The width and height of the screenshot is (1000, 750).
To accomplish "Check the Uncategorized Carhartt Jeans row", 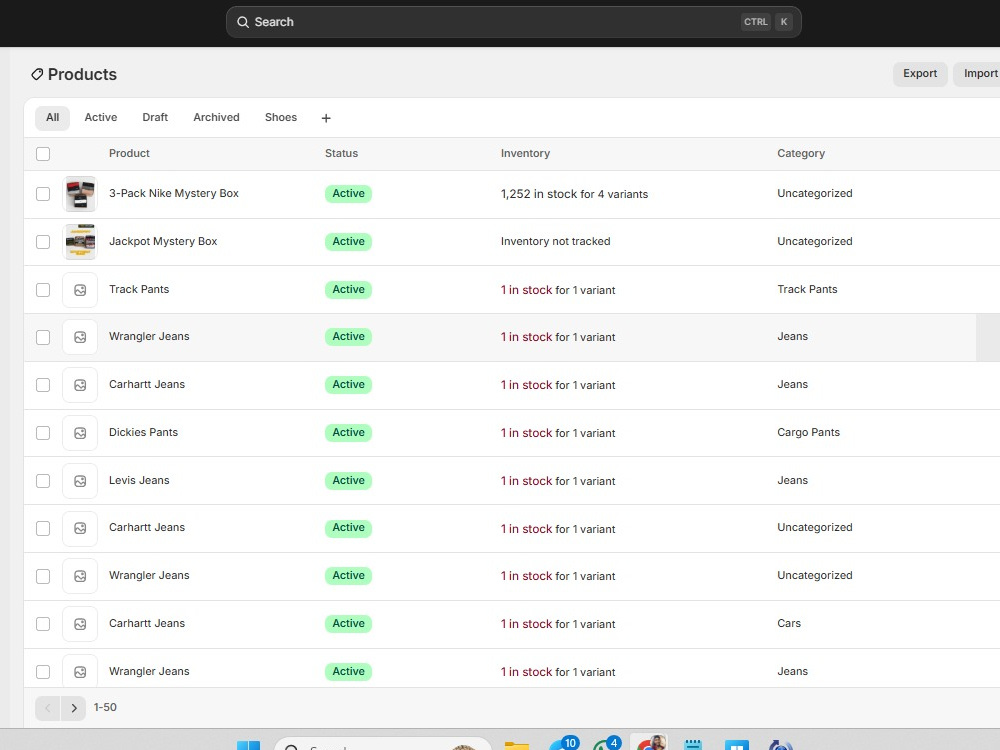I will 43,528.
